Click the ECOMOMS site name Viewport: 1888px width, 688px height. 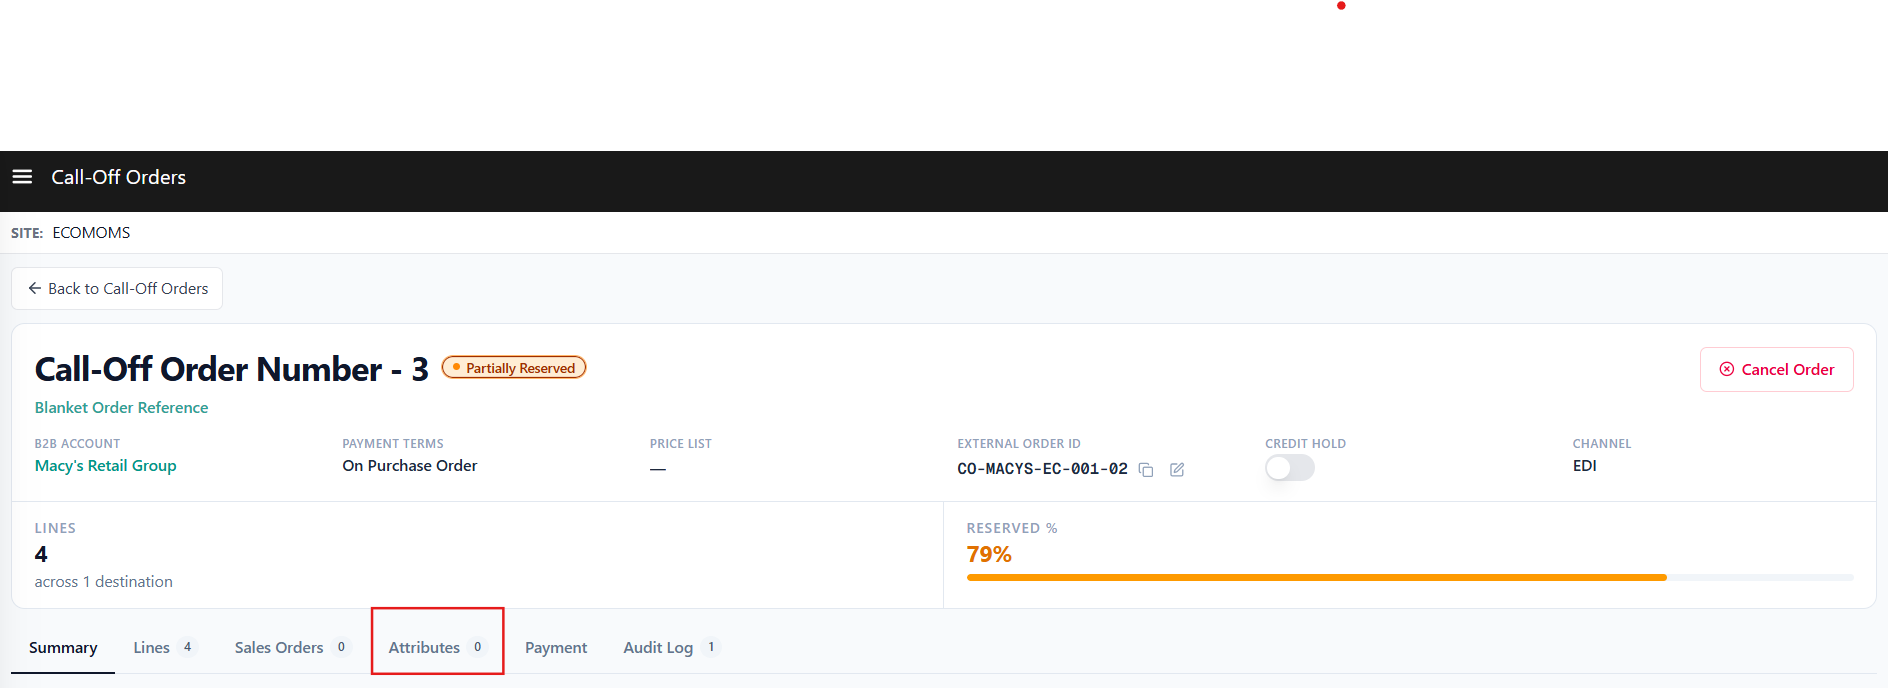click(91, 233)
